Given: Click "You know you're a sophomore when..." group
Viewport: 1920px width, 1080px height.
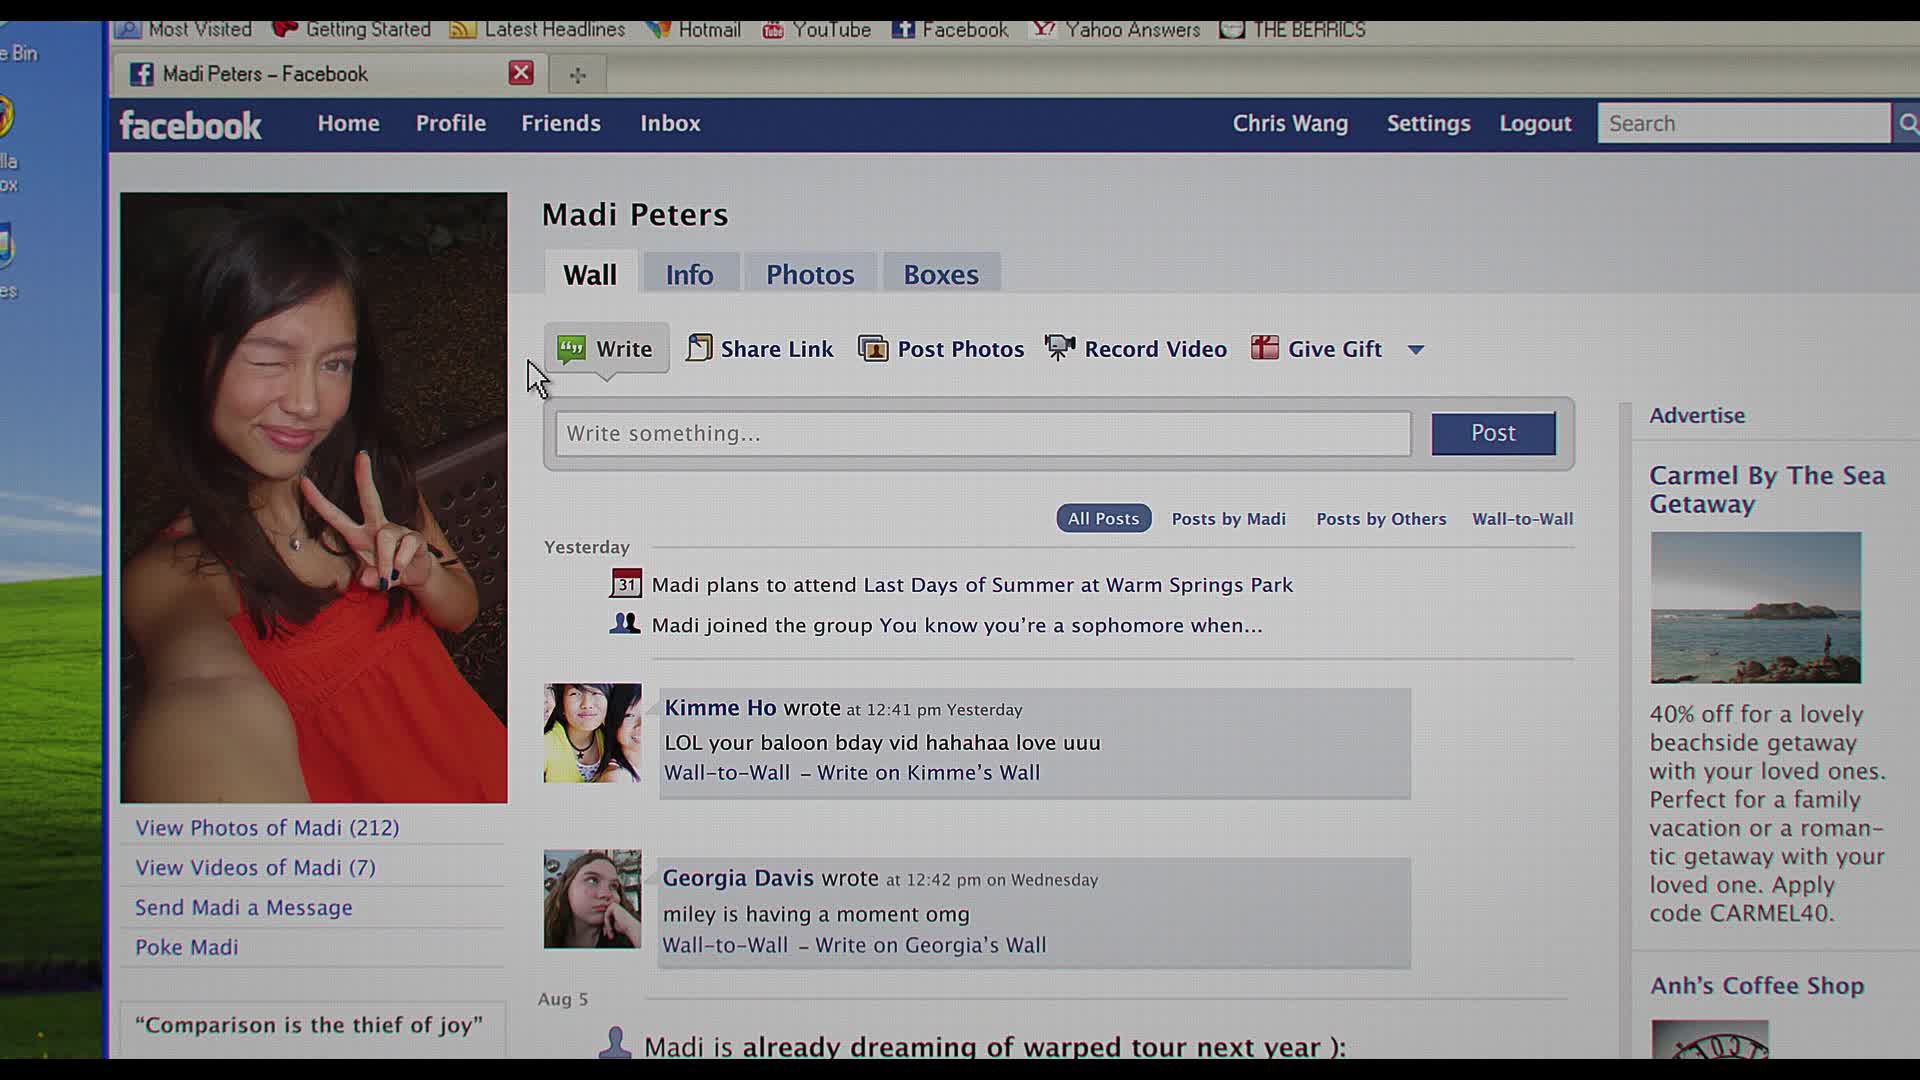Looking at the screenshot, I should (1071, 626).
